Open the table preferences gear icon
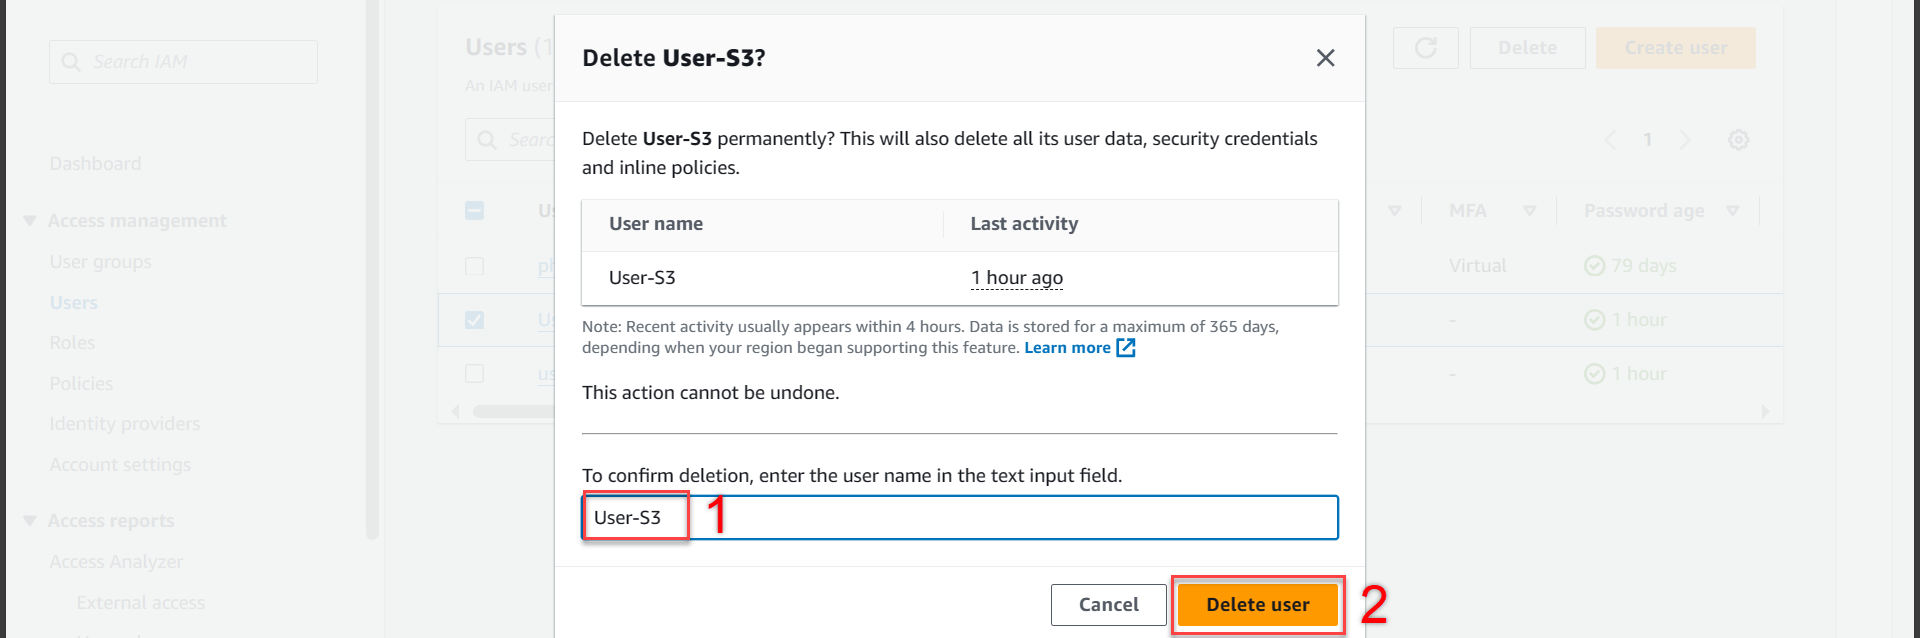This screenshot has height=638, width=1920. (x=1739, y=140)
